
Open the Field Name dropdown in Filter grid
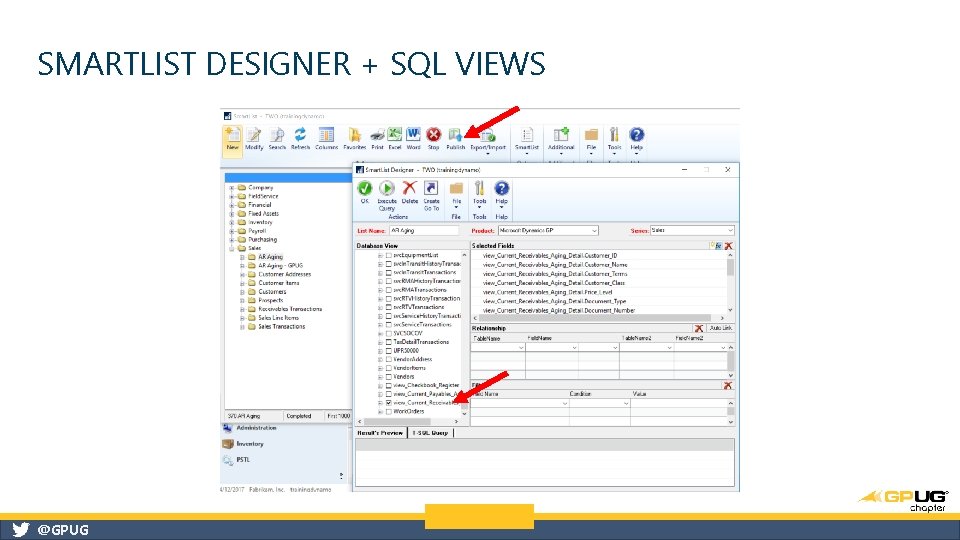(x=564, y=403)
